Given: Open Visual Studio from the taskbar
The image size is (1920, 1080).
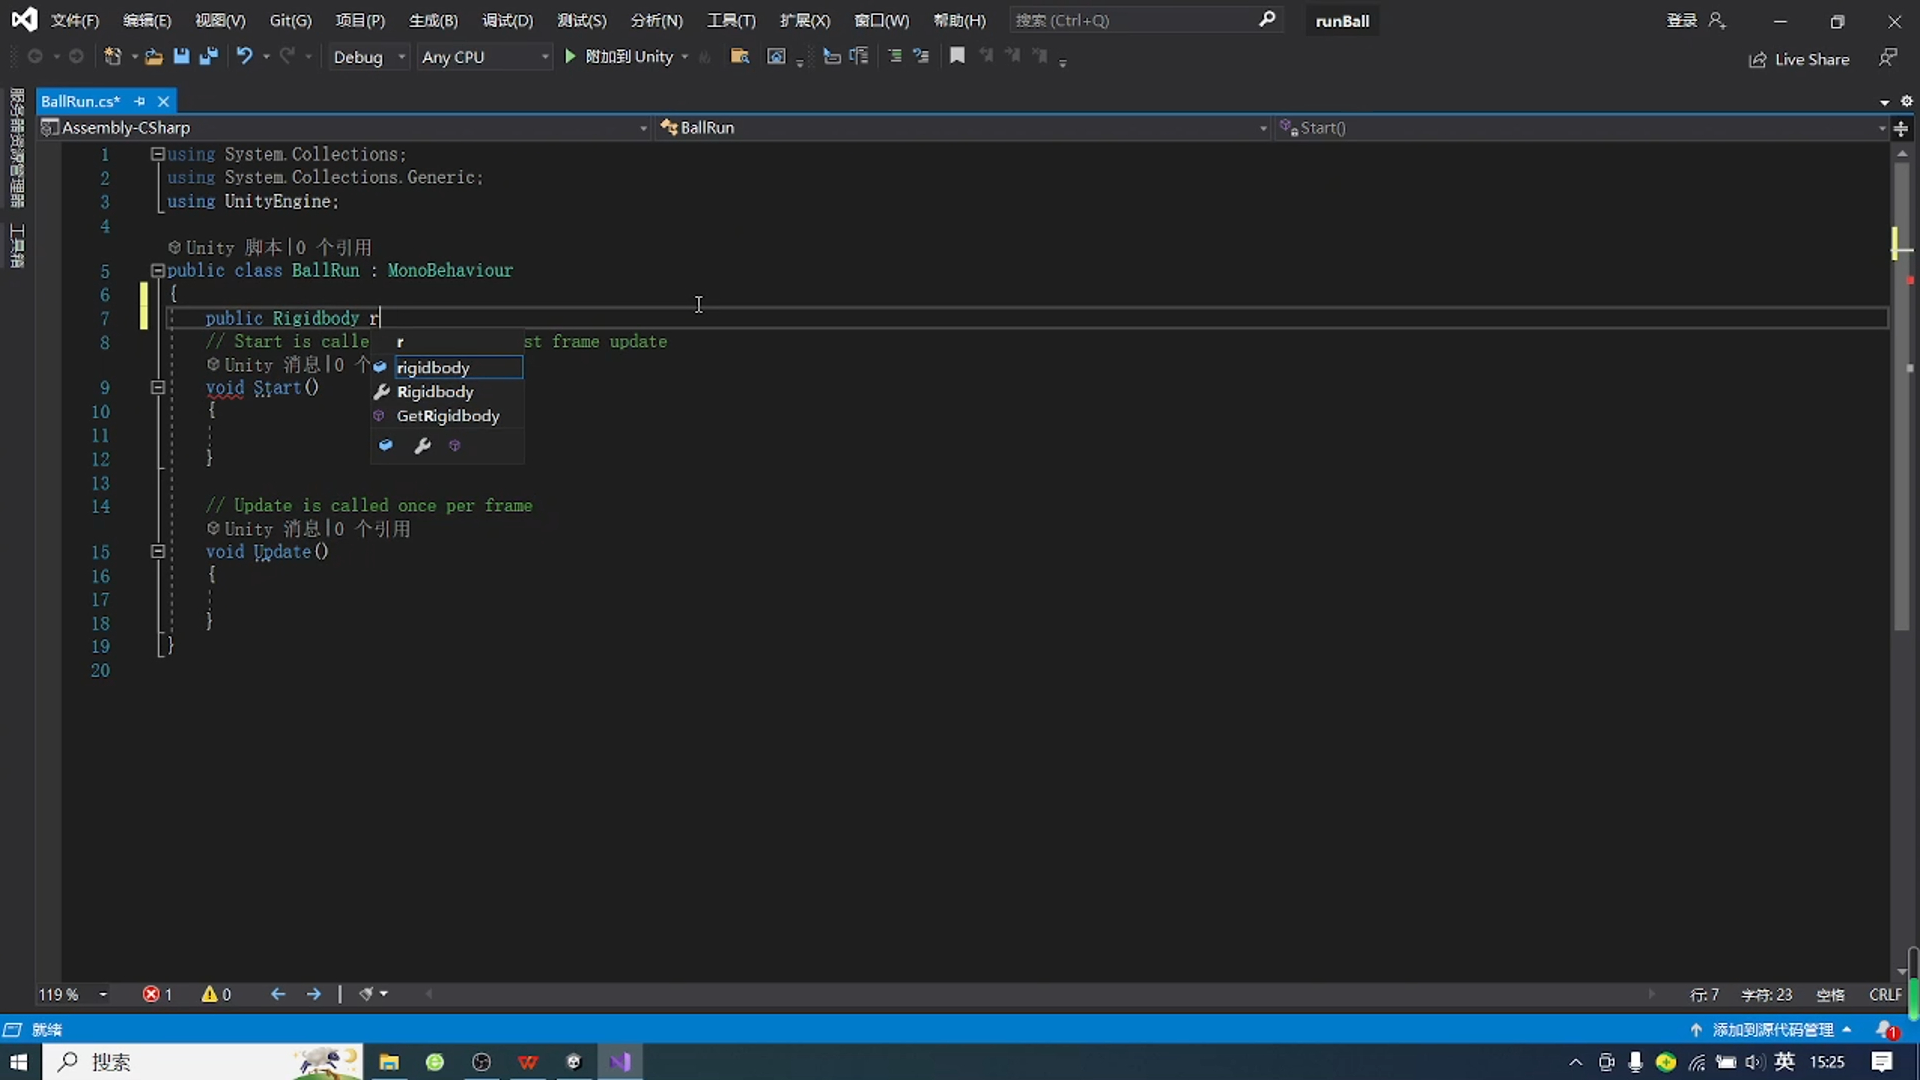Looking at the screenshot, I should point(620,1062).
